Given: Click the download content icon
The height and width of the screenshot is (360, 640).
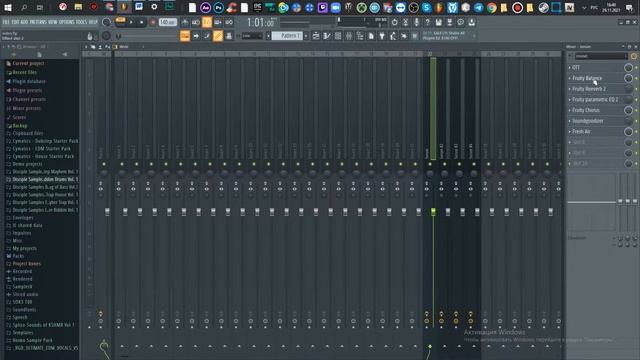Looking at the screenshot, I should pyautogui.click(x=471, y=22).
